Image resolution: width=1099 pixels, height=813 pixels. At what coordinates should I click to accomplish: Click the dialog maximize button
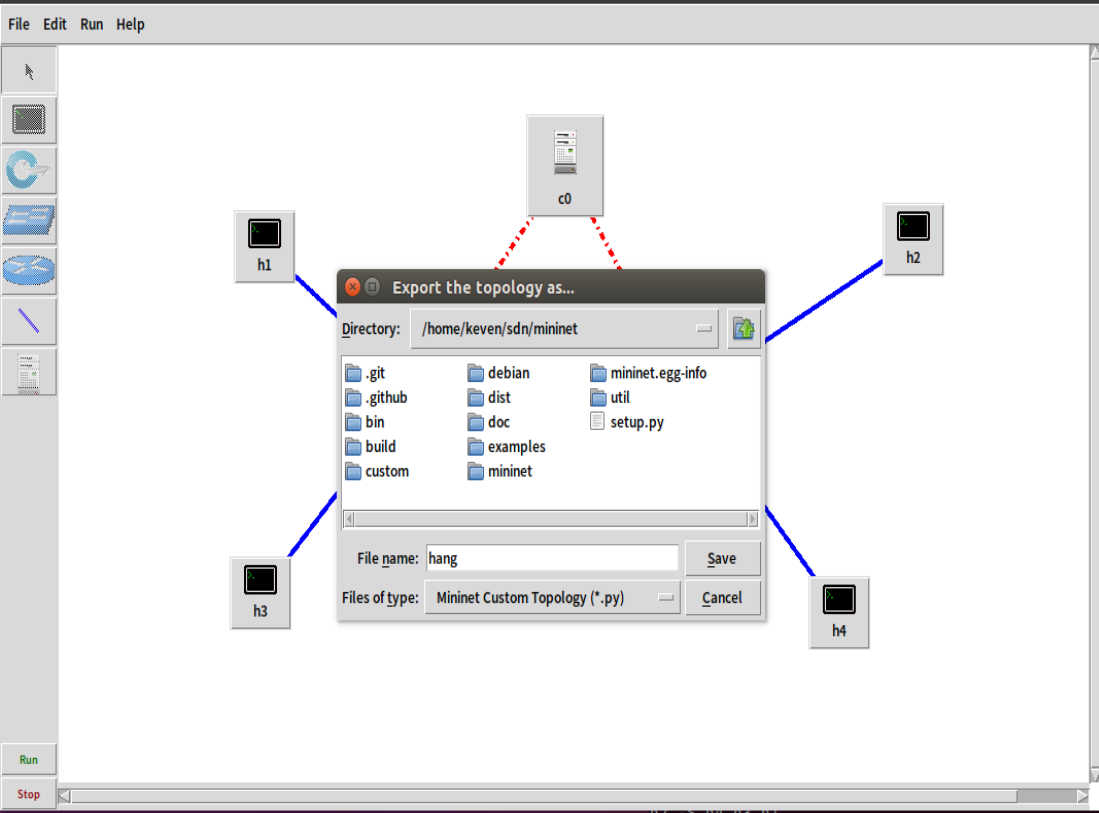click(373, 287)
